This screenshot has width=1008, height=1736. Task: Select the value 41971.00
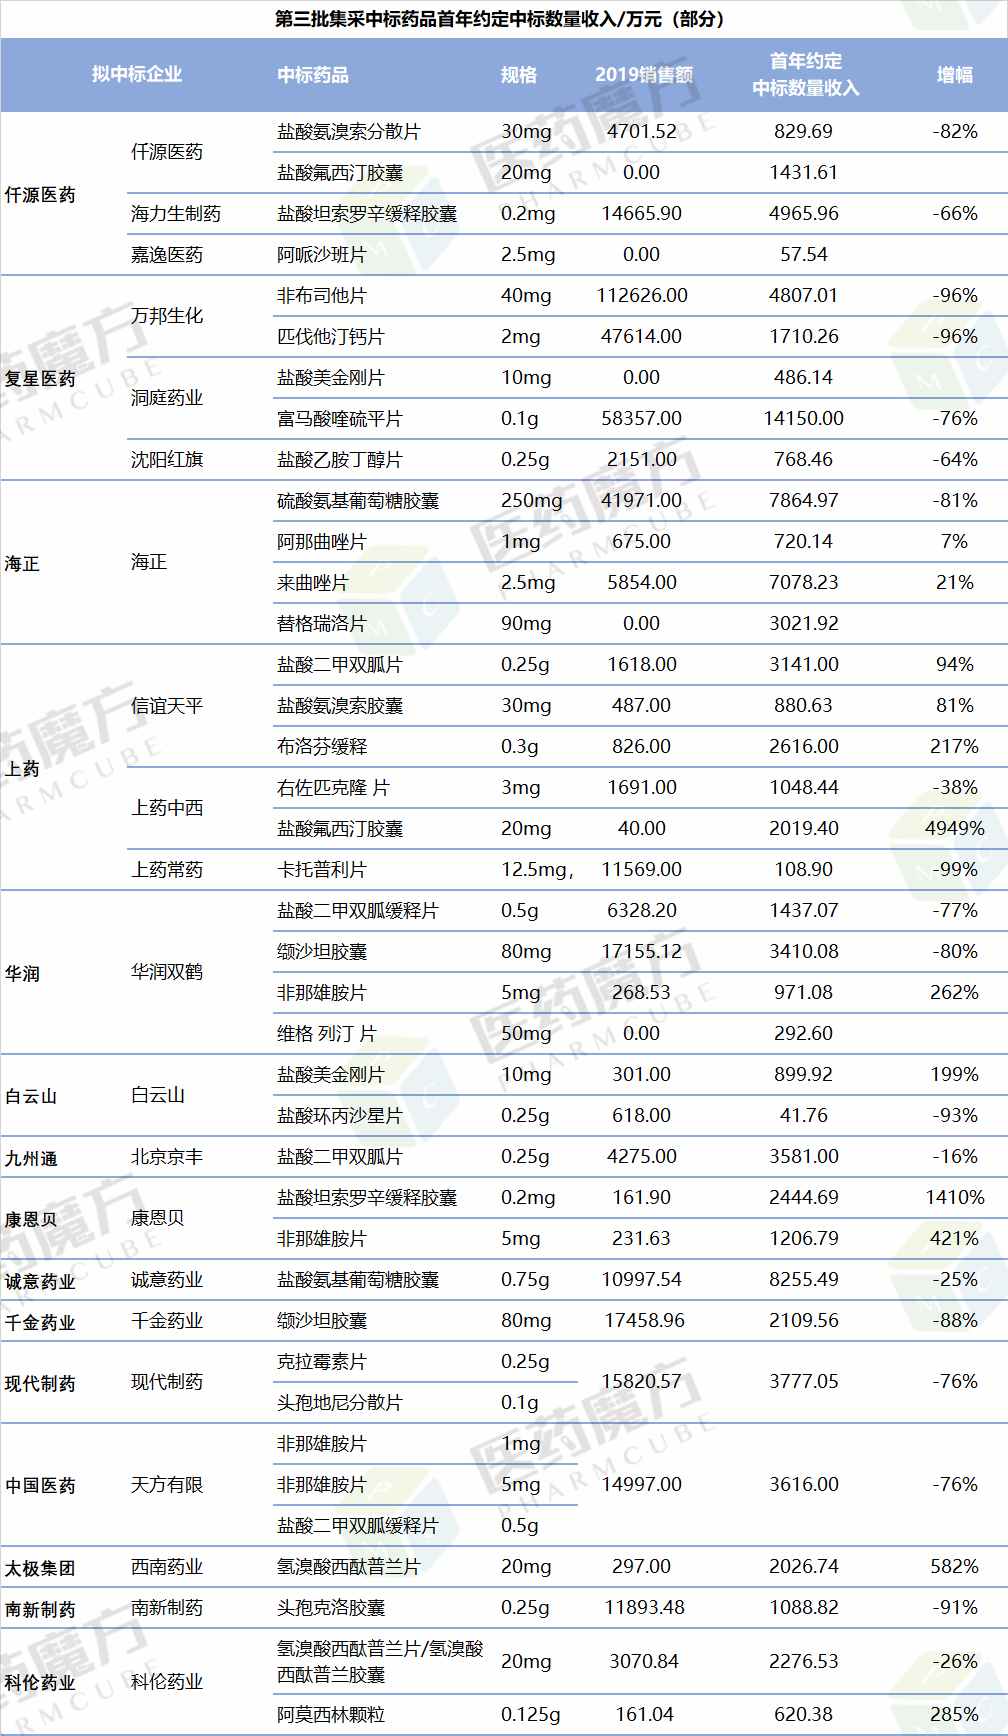[642, 501]
